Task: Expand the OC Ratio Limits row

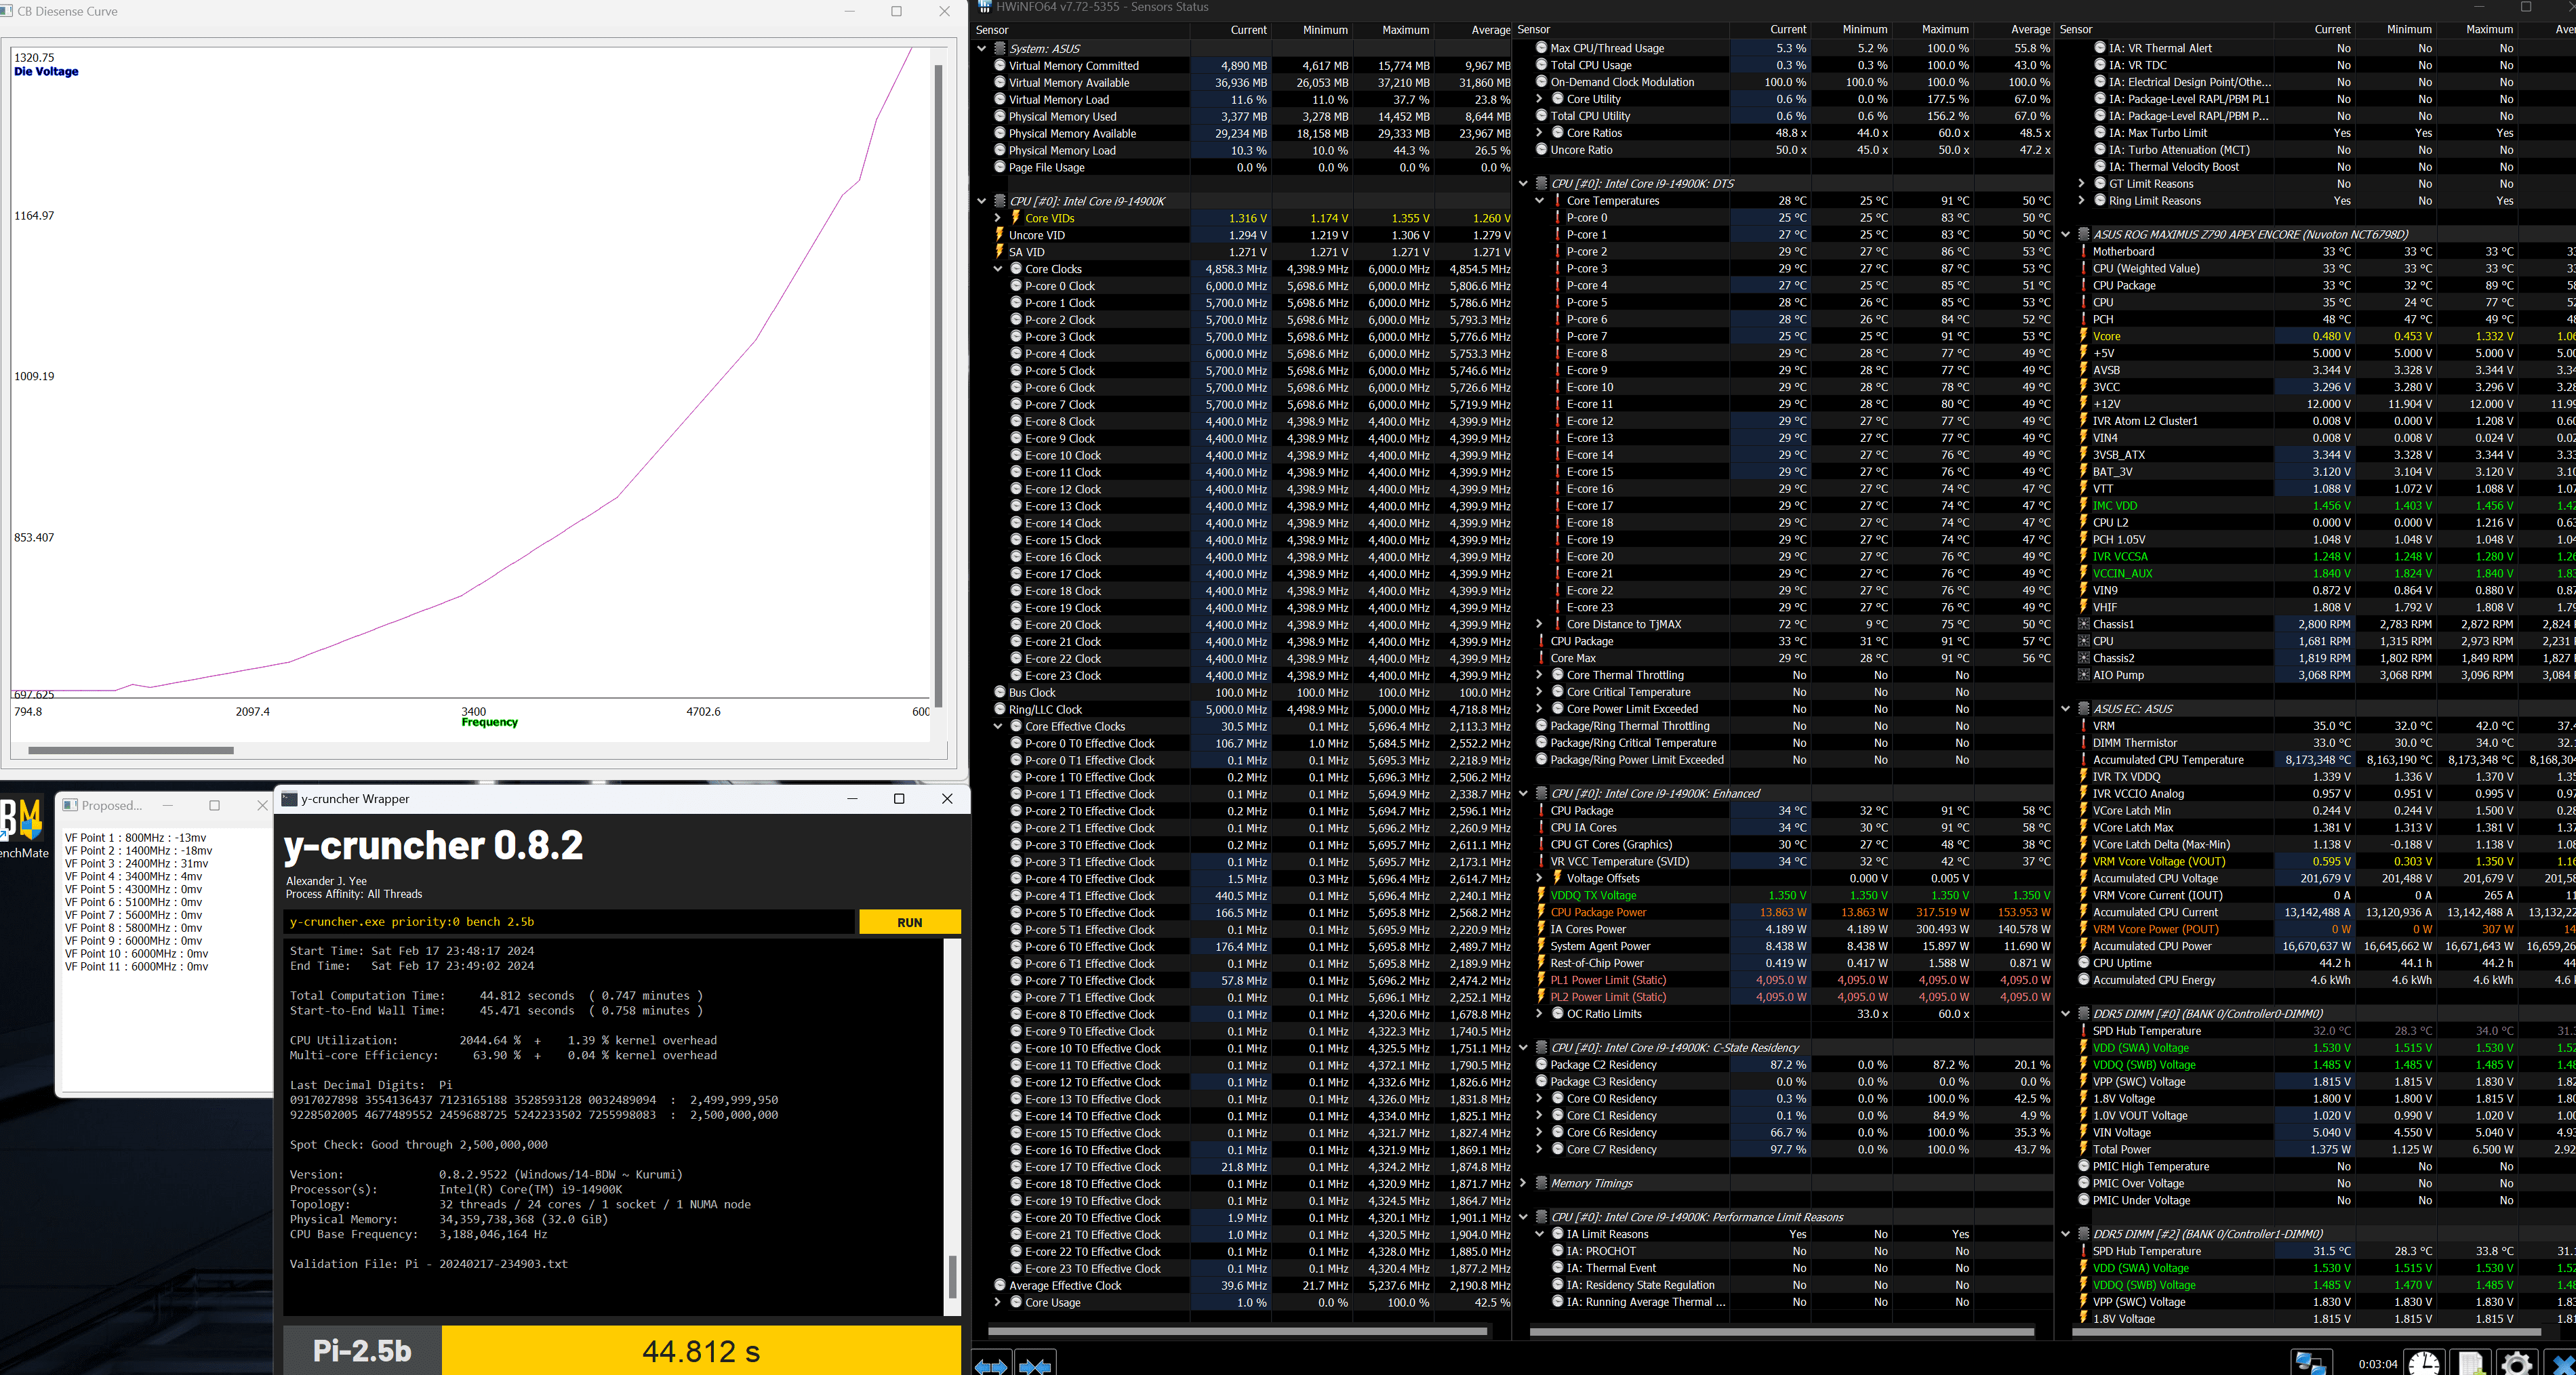Action: pos(1540,1014)
